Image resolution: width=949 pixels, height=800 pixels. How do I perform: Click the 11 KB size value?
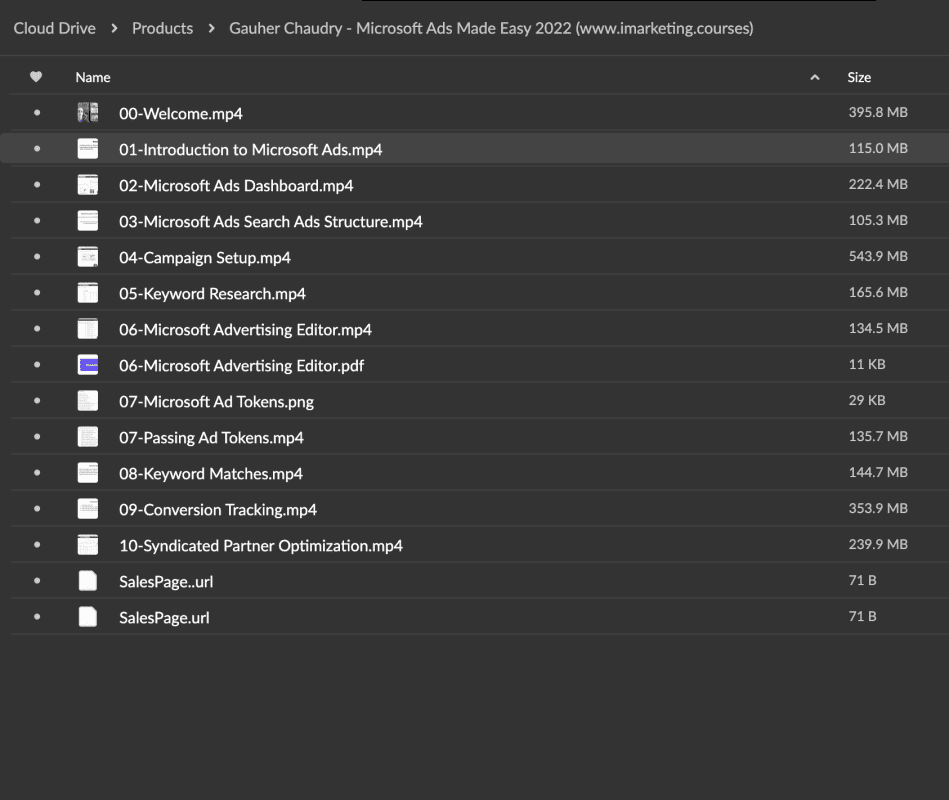[867, 364]
